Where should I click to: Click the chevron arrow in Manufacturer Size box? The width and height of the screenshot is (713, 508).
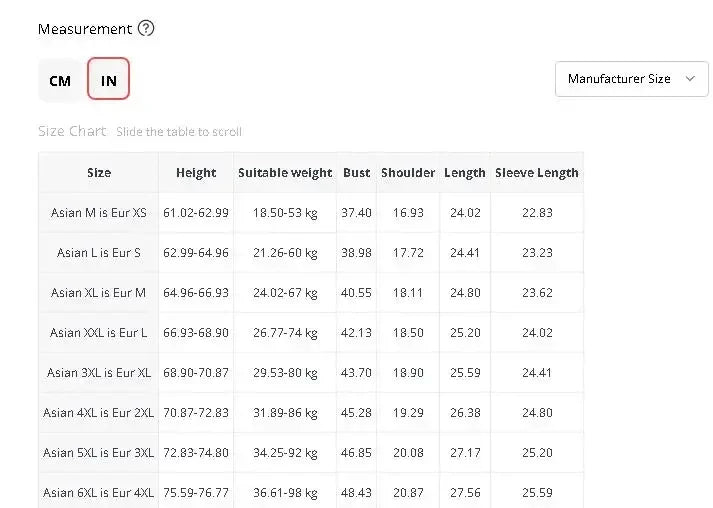tap(690, 79)
